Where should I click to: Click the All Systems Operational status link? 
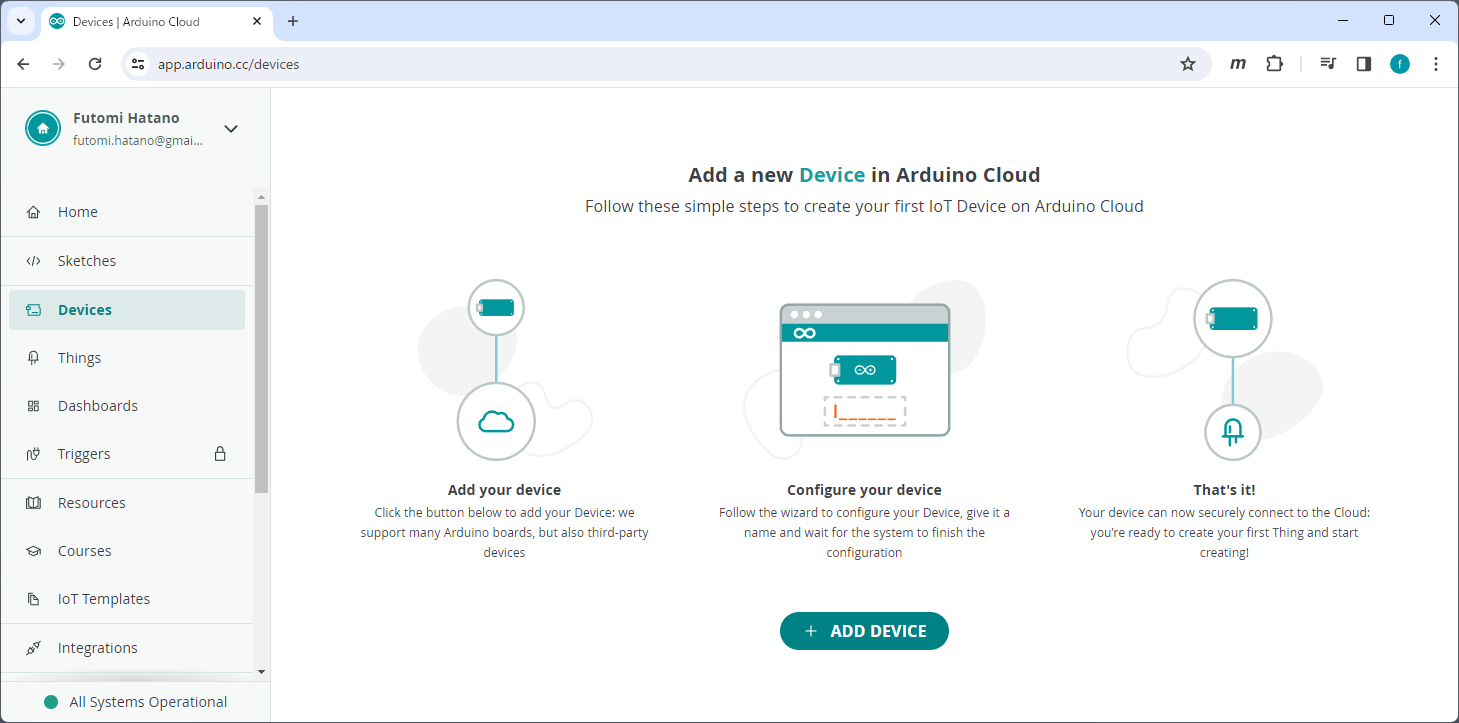pos(146,701)
